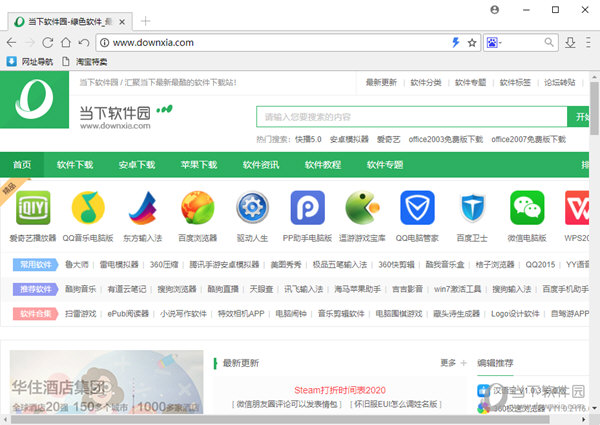Image resolution: width=600 pixels, height=425 pixels.
Task: Click the 华住酒店集团 banner image
Action: click(106, 381)
